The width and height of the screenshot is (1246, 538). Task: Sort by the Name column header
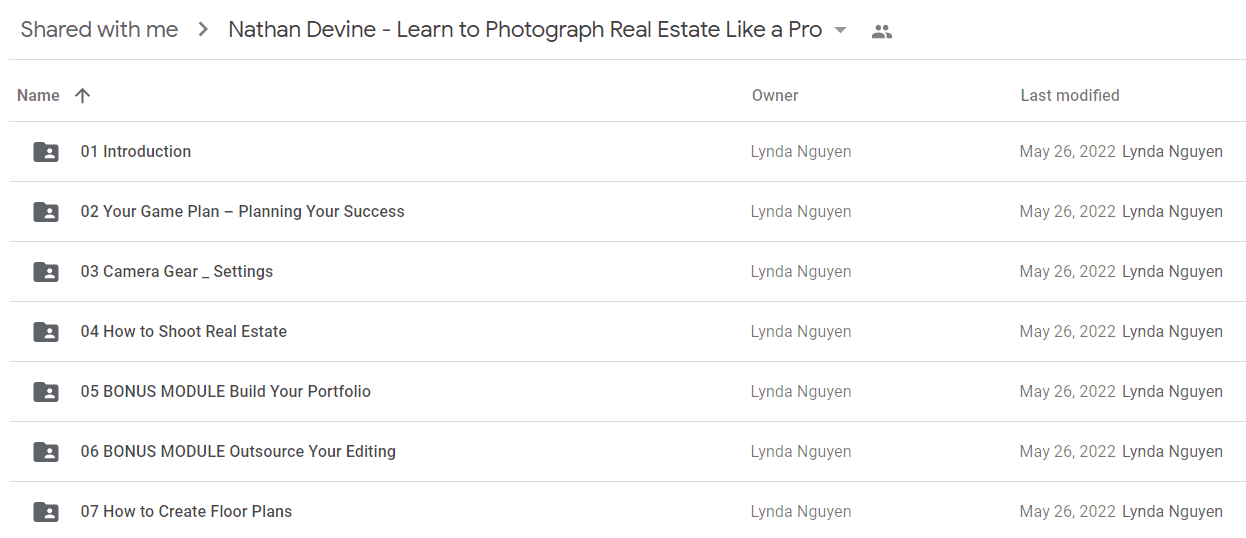(38, 96)
